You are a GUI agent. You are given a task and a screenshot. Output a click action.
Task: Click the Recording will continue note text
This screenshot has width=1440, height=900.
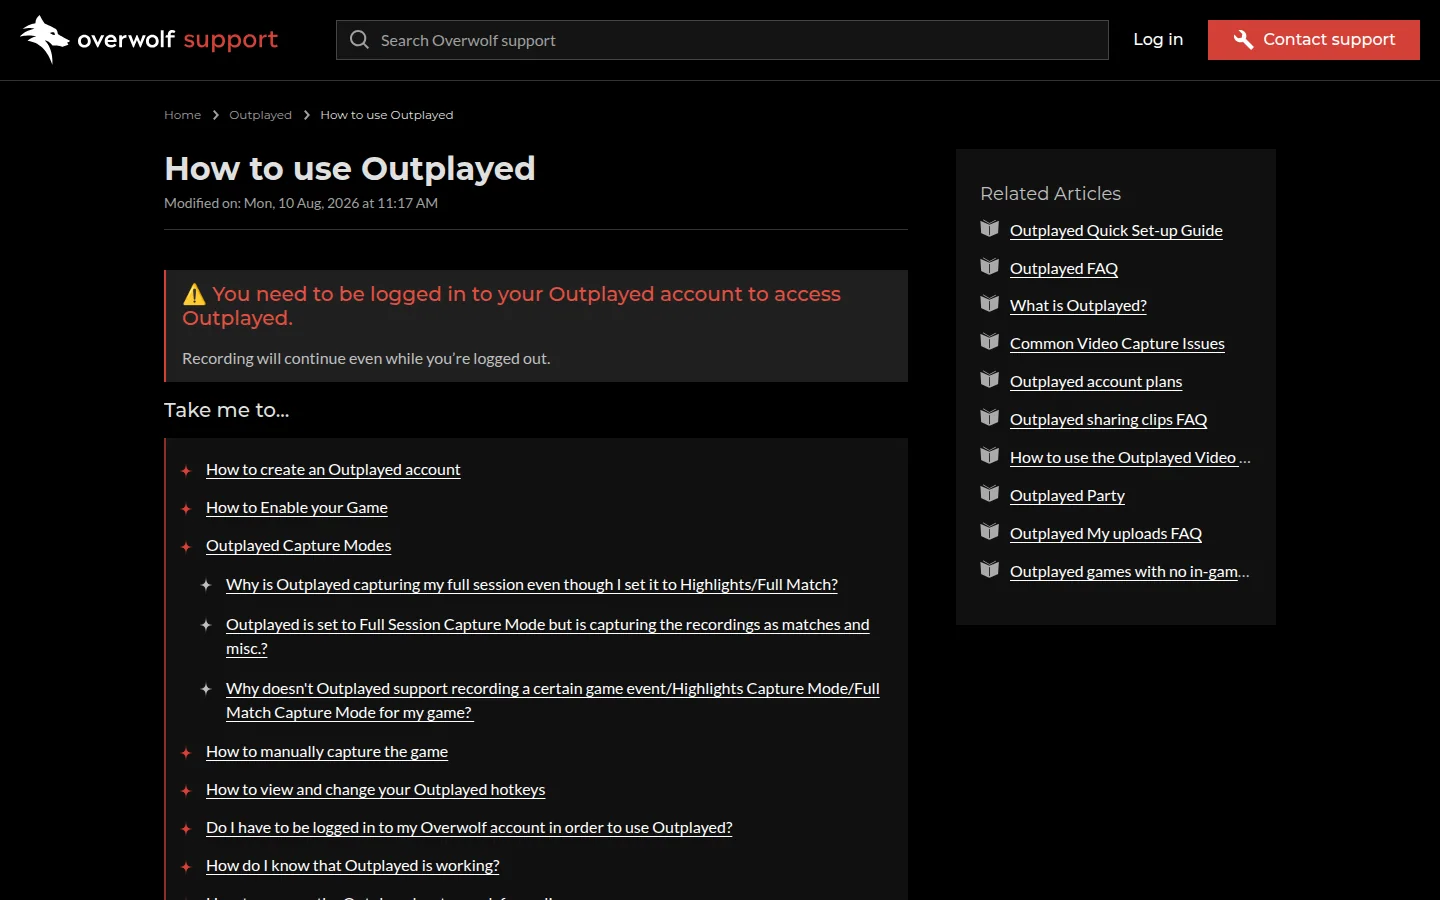366,359
